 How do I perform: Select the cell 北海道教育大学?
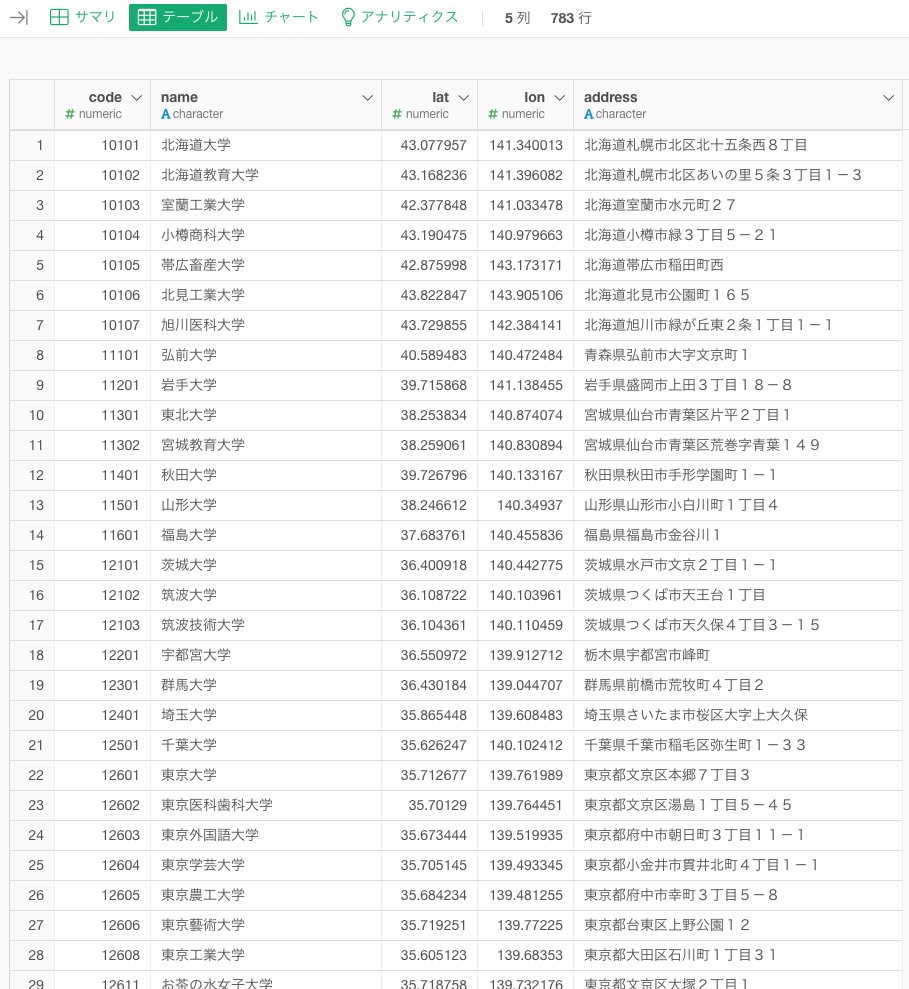(x=266, y=175)
